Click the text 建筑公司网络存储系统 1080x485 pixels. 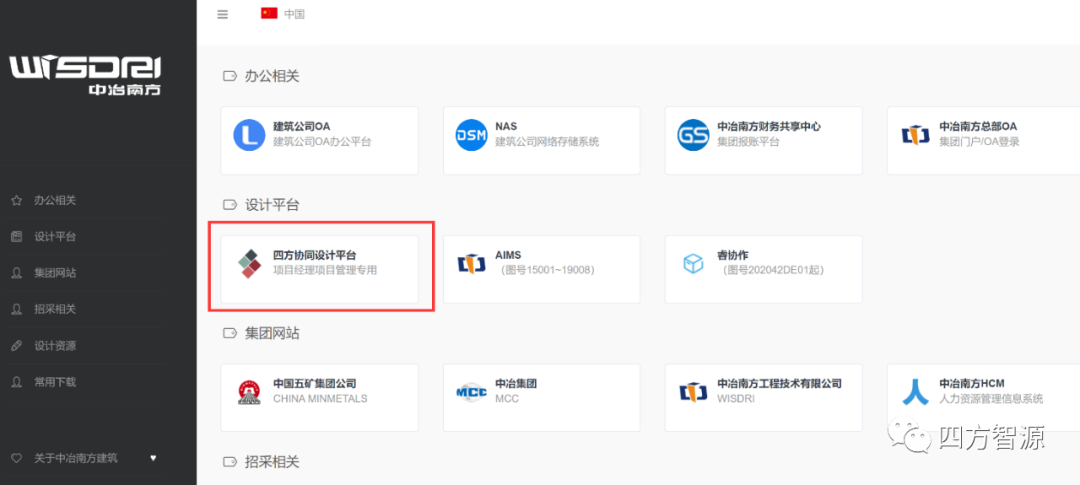tap(547, 142)
